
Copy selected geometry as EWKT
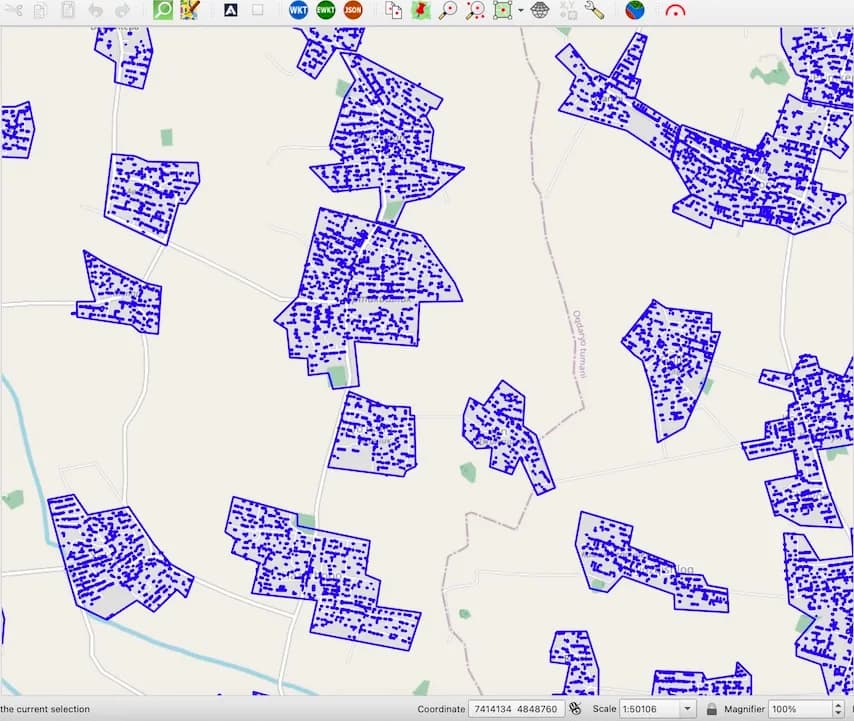tap(325, 9)
